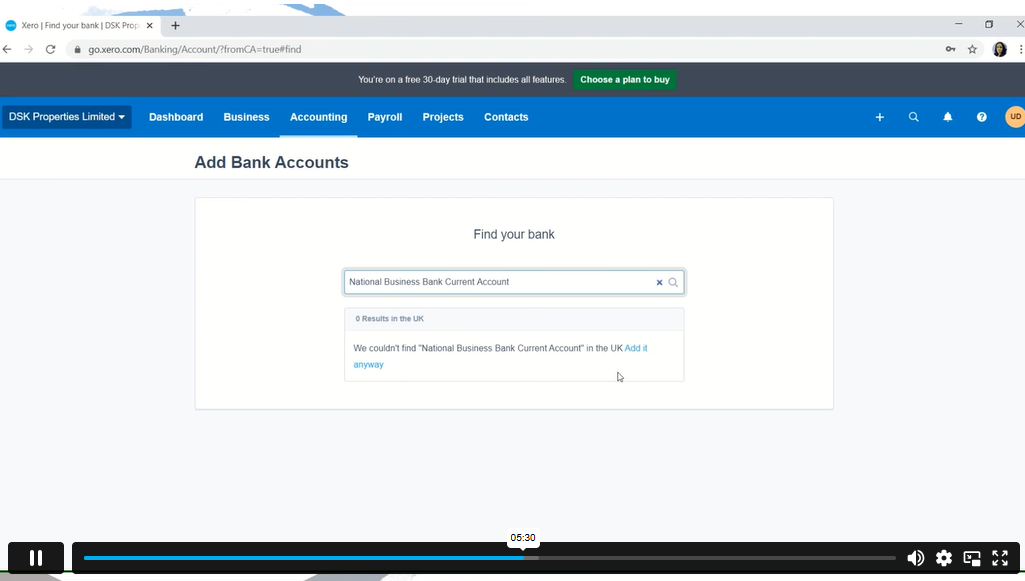Open the Payroll menu
Image resolution: width=1025 pixels, height=581 pixels.
tap(384, 117)
